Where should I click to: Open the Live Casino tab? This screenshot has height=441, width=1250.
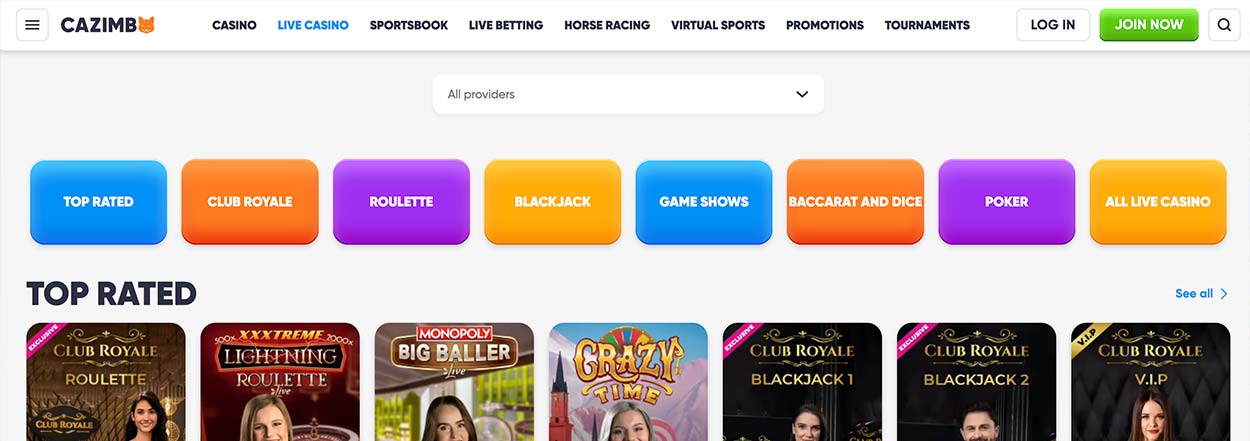313,25
